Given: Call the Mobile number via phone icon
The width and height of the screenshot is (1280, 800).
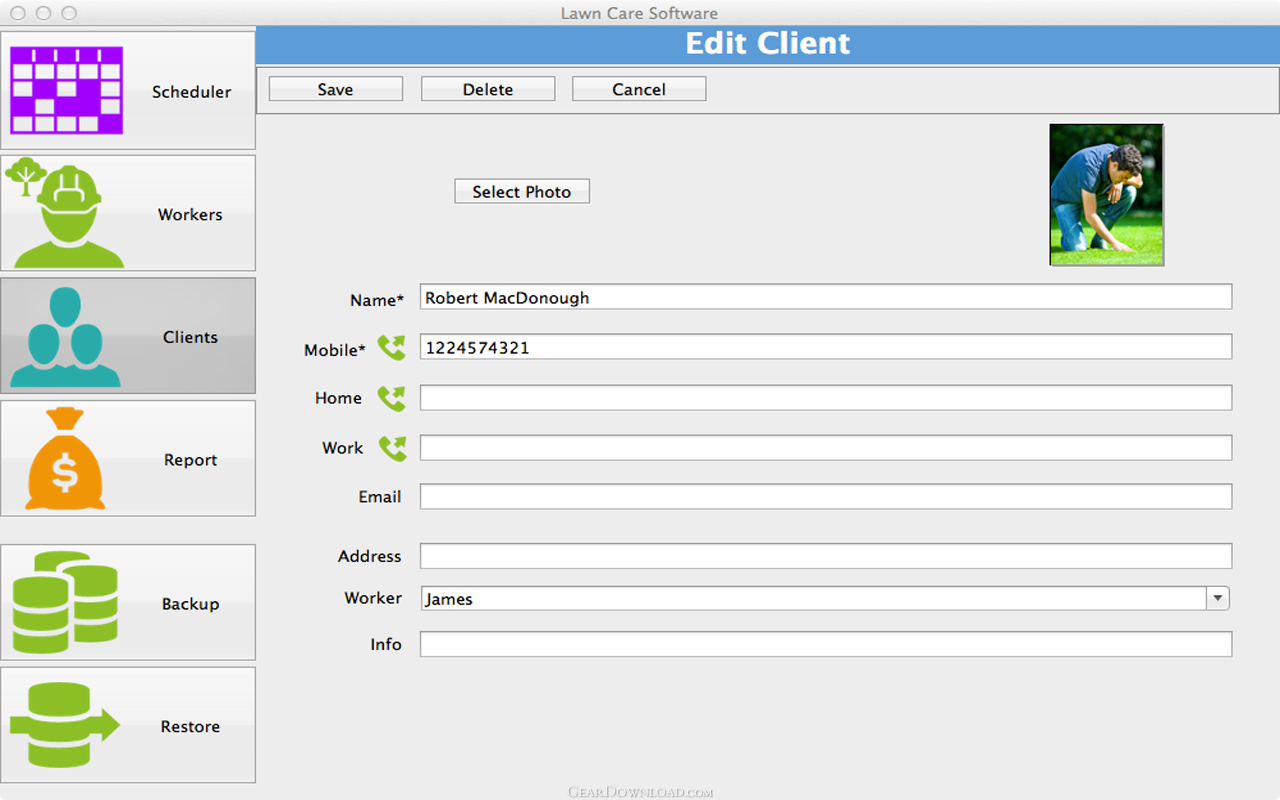Looking at the screenshot, I should pyautogui.click(x=392, y=348).
